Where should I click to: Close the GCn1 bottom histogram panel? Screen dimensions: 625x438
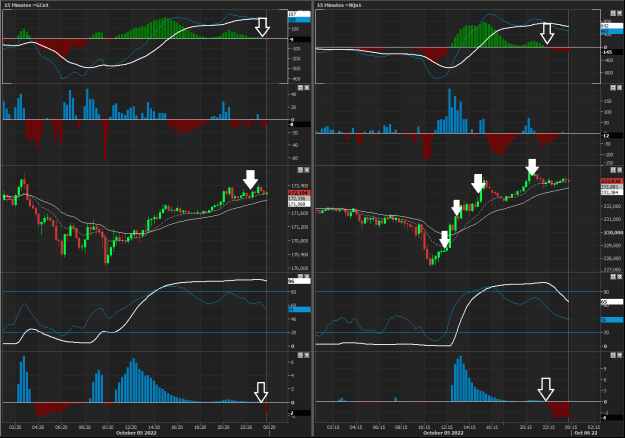[307, 355]
